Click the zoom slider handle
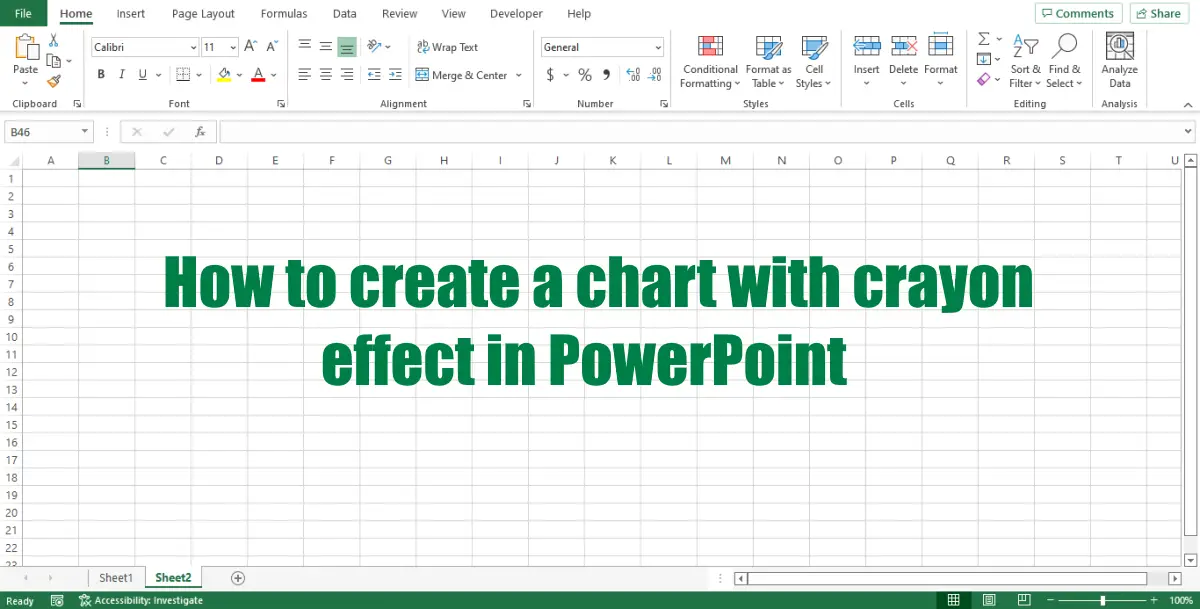The width and height of the screenshot is (1200, 609). coord(1103,600)
